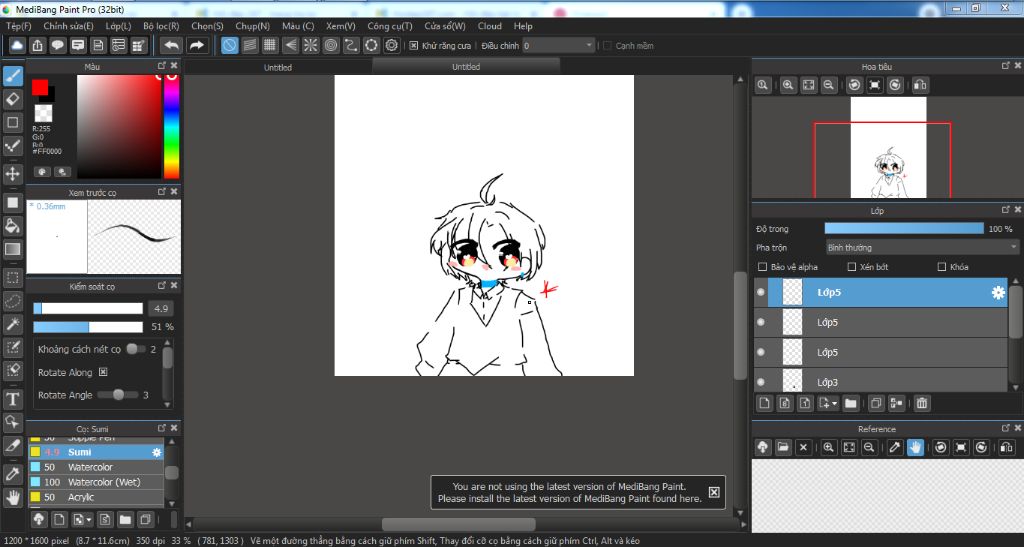Open snap settings gear in top toolbar
The width and height of the screenshot is (1024, 547).
coord(391,45)
